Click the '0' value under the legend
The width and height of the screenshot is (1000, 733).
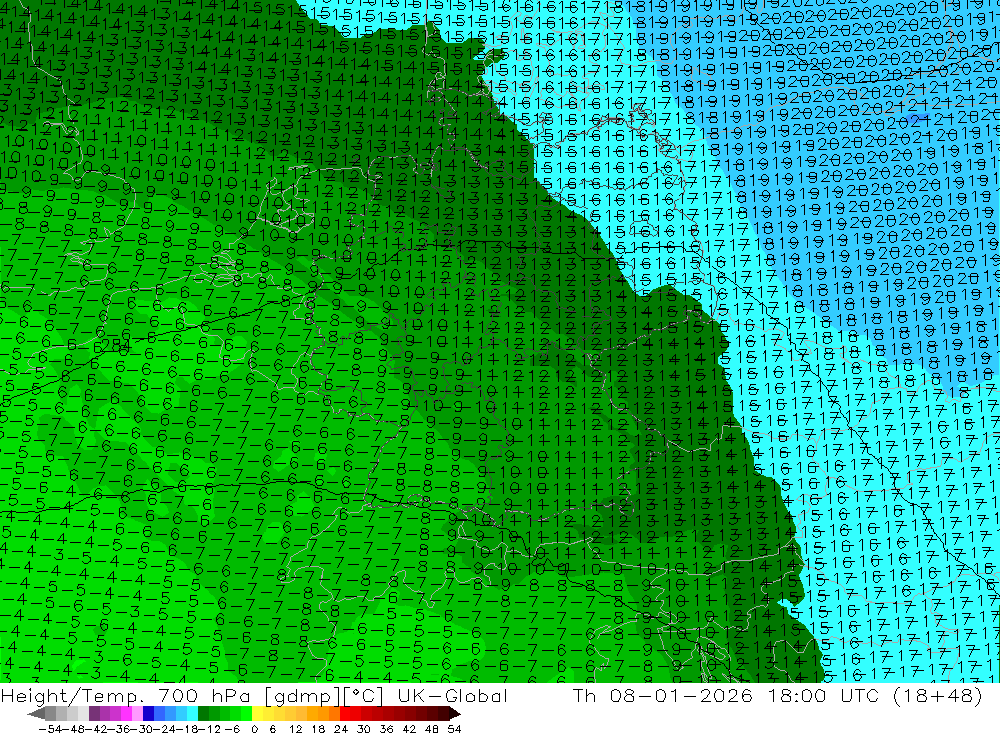click(x=254, y=729)
